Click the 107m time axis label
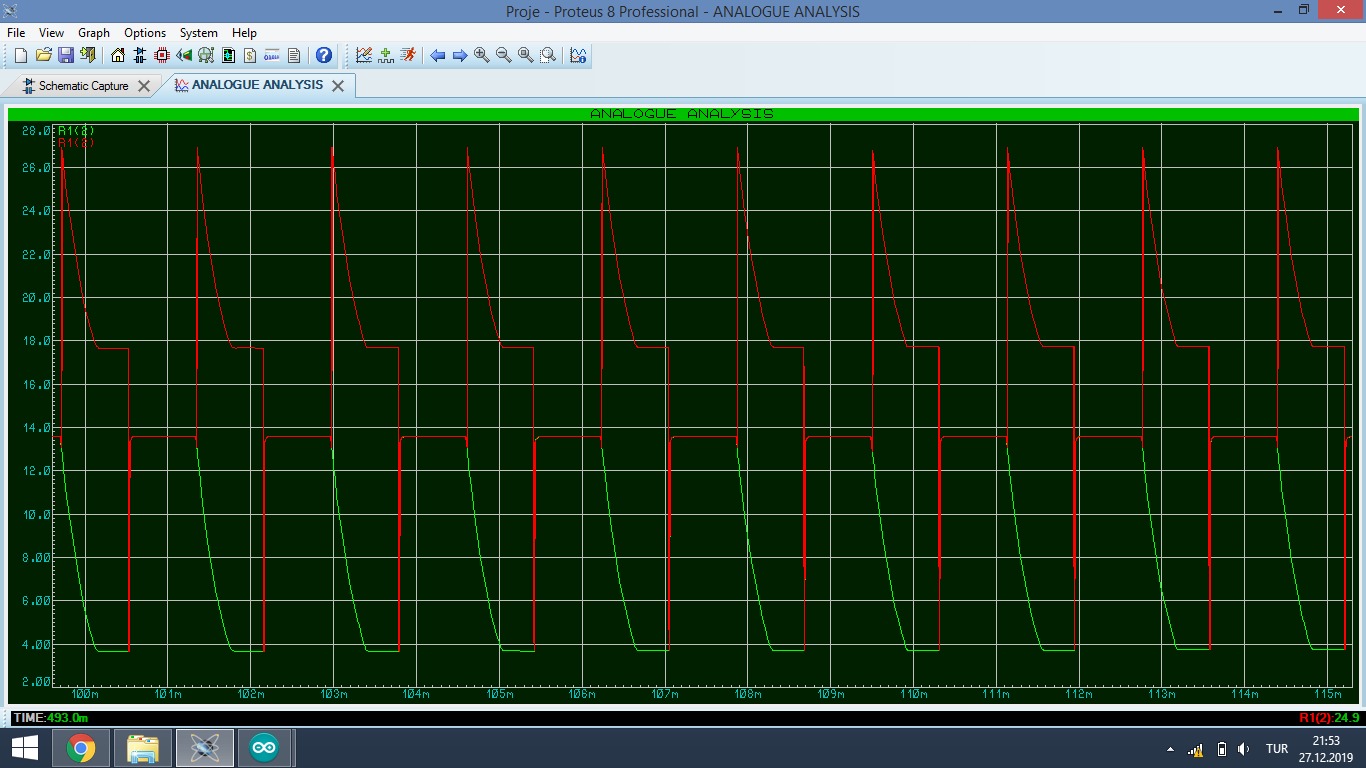The image size is (1366, 768). pyautogui.click(x=665, y=694)
